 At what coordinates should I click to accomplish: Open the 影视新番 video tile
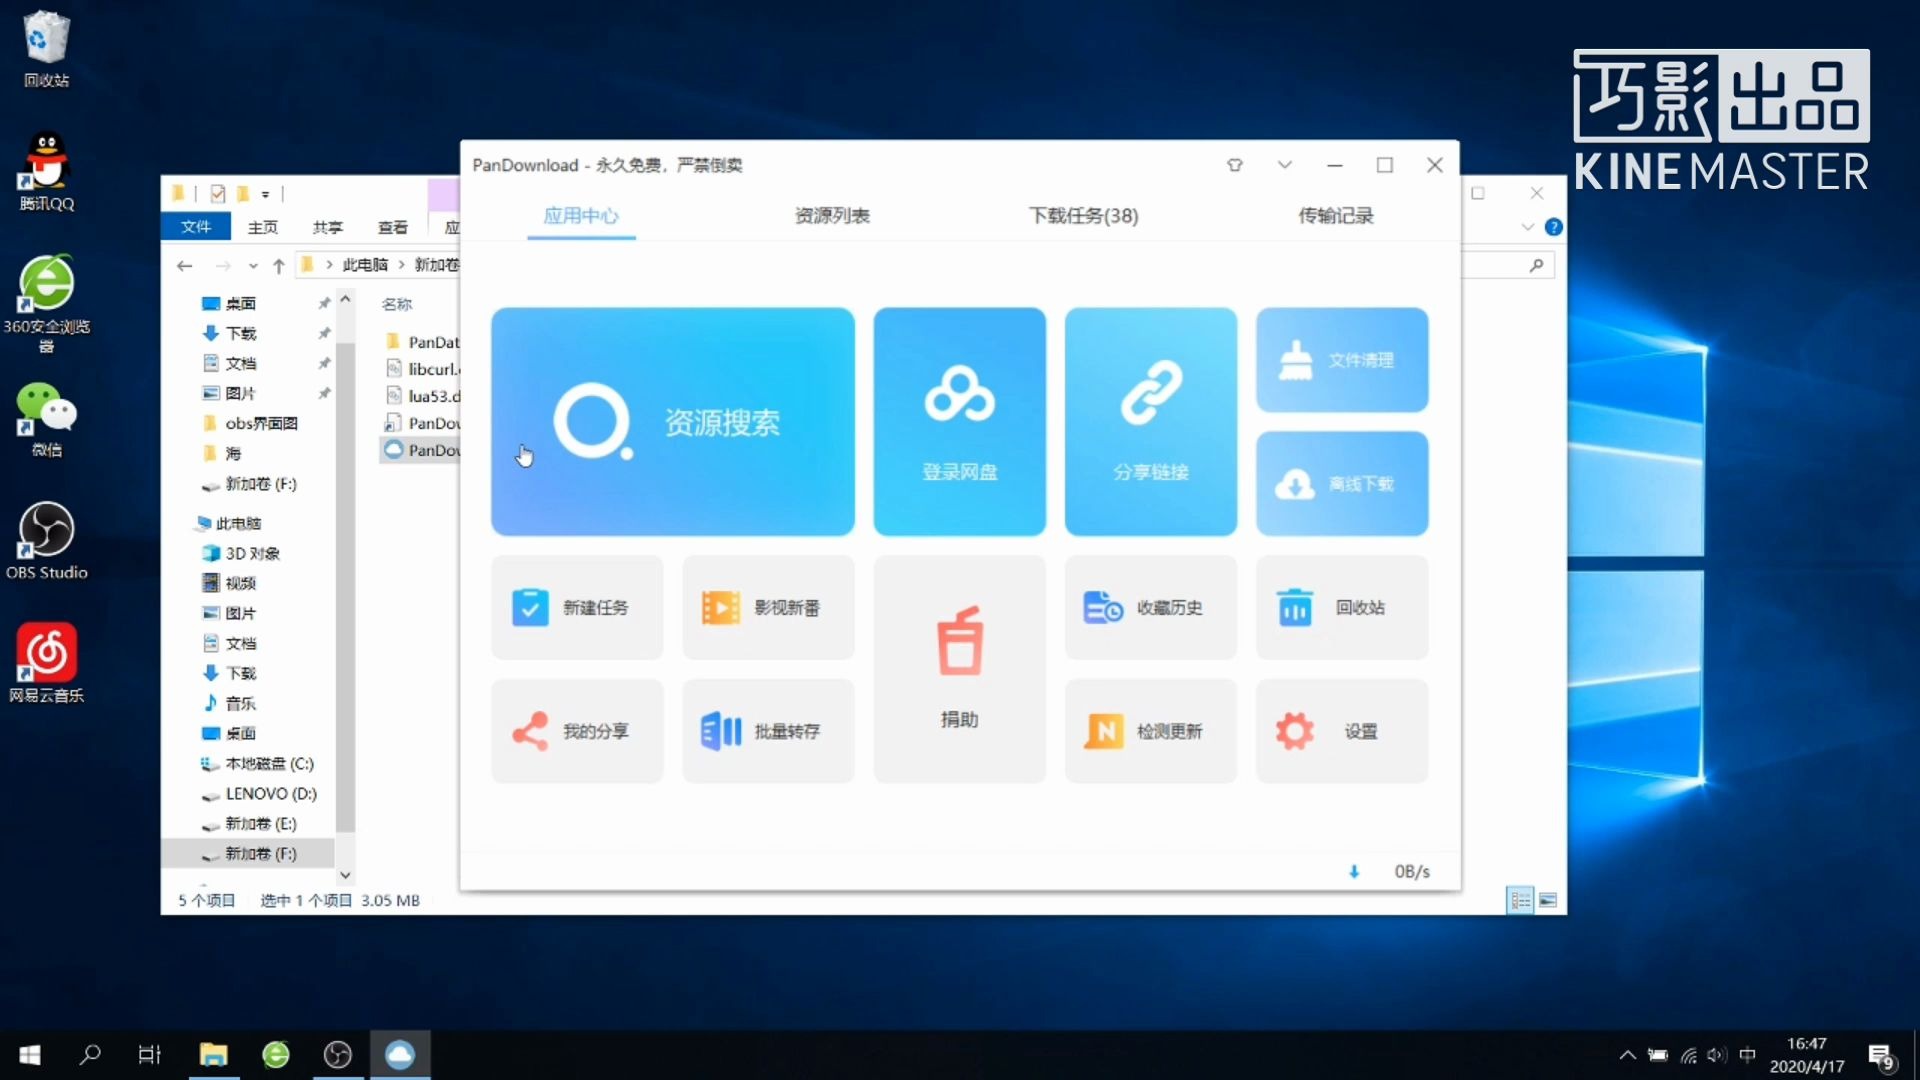pyautogui.click(x=767, y=607)
